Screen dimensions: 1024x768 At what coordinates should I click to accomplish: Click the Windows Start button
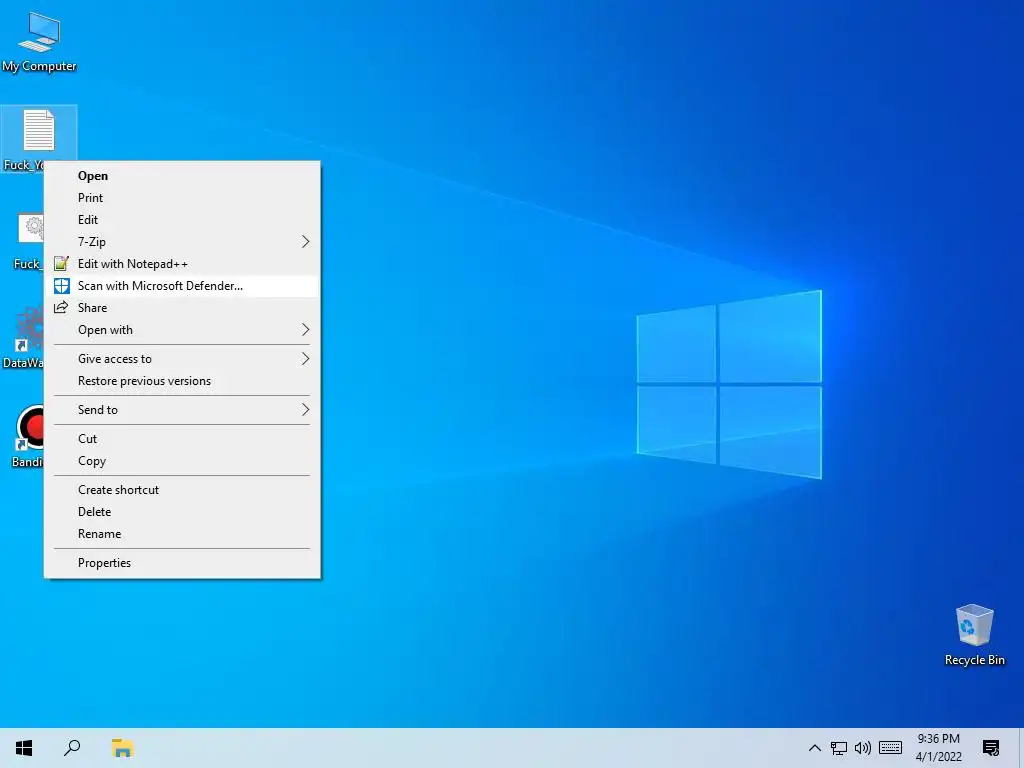point(24,748)
